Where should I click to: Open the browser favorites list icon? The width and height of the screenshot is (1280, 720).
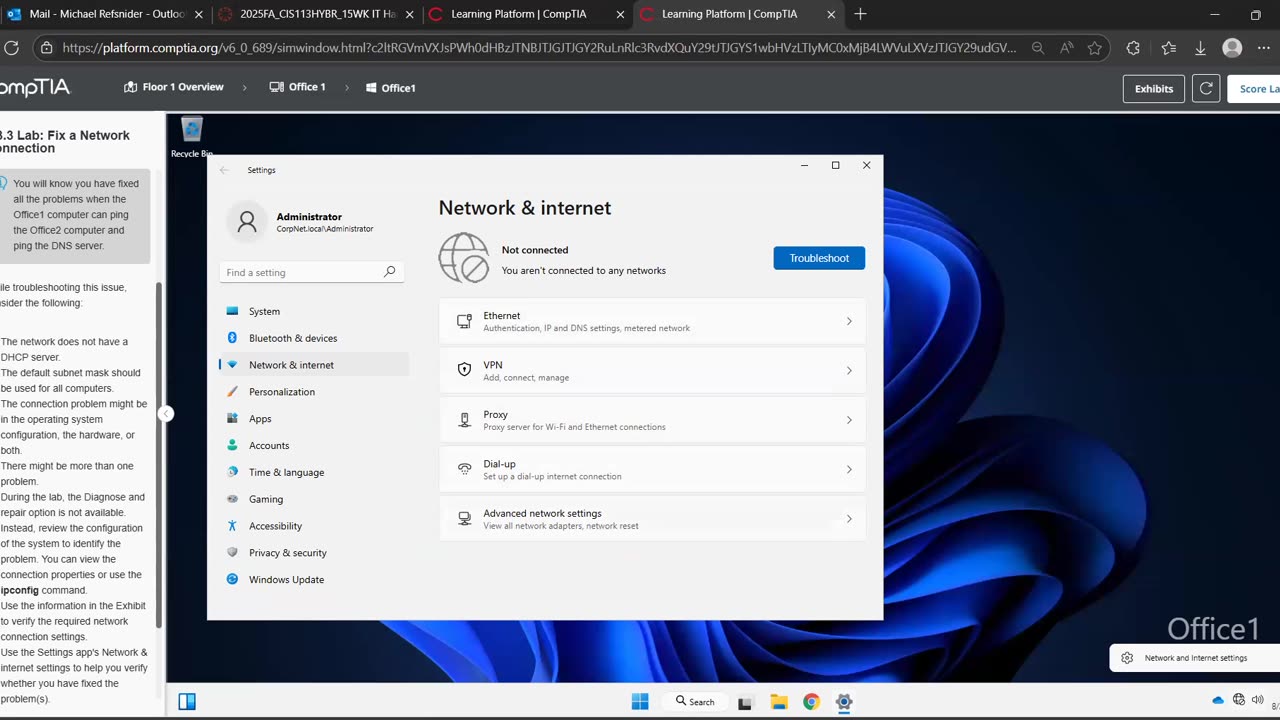tap(1169, 48)
